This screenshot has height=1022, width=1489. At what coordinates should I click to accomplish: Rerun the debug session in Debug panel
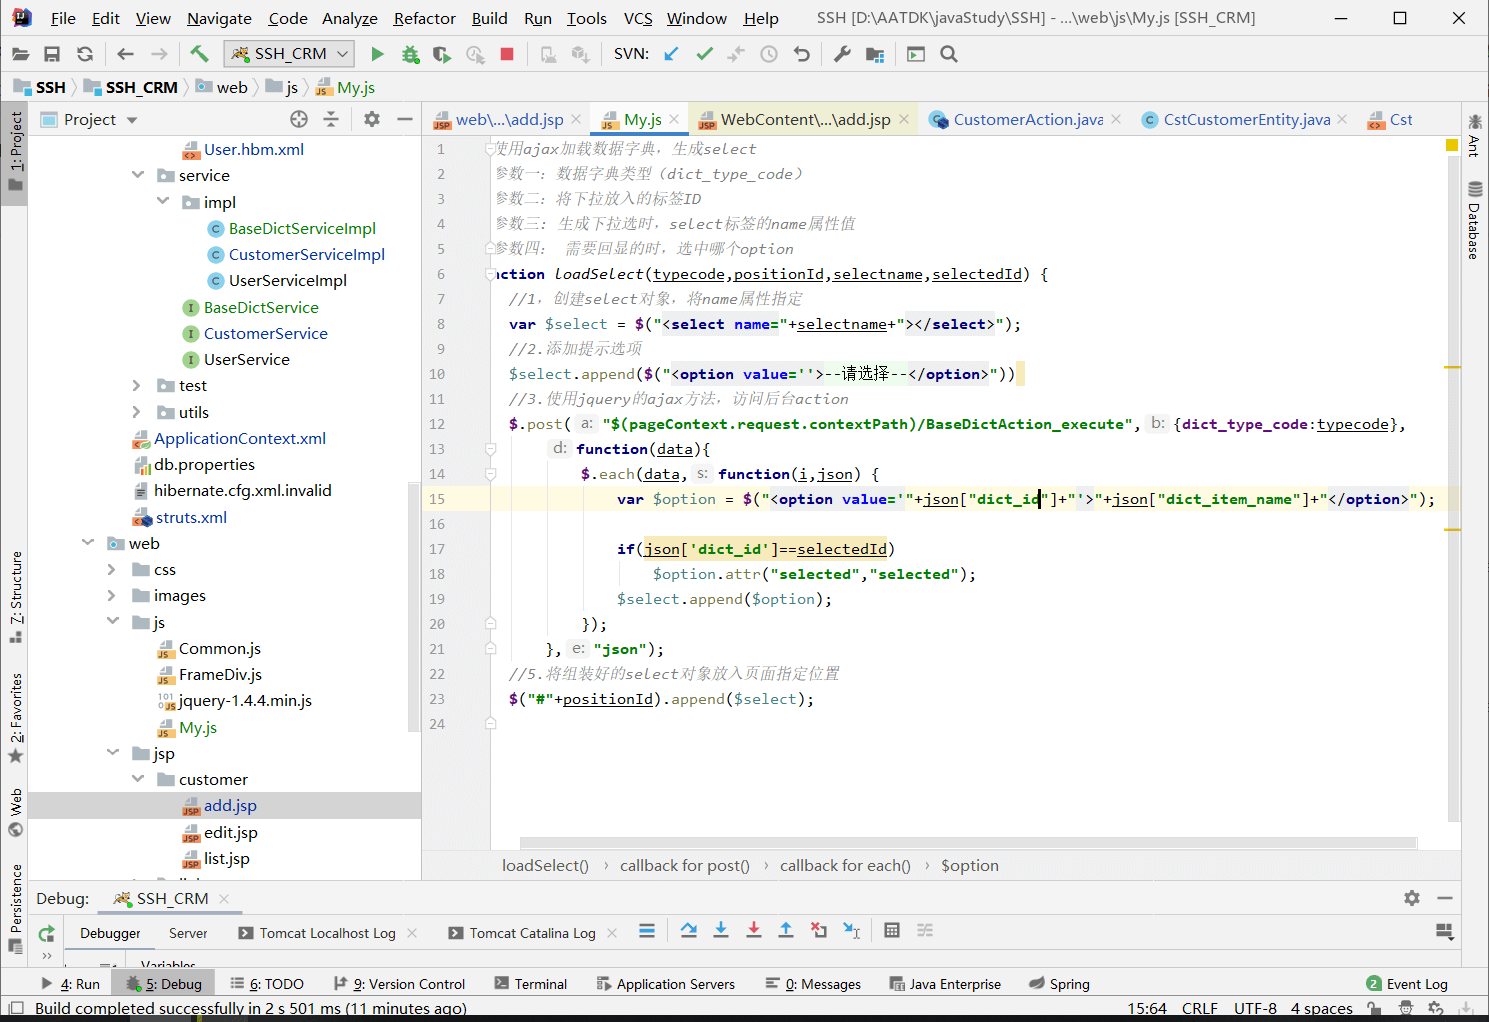46,933
